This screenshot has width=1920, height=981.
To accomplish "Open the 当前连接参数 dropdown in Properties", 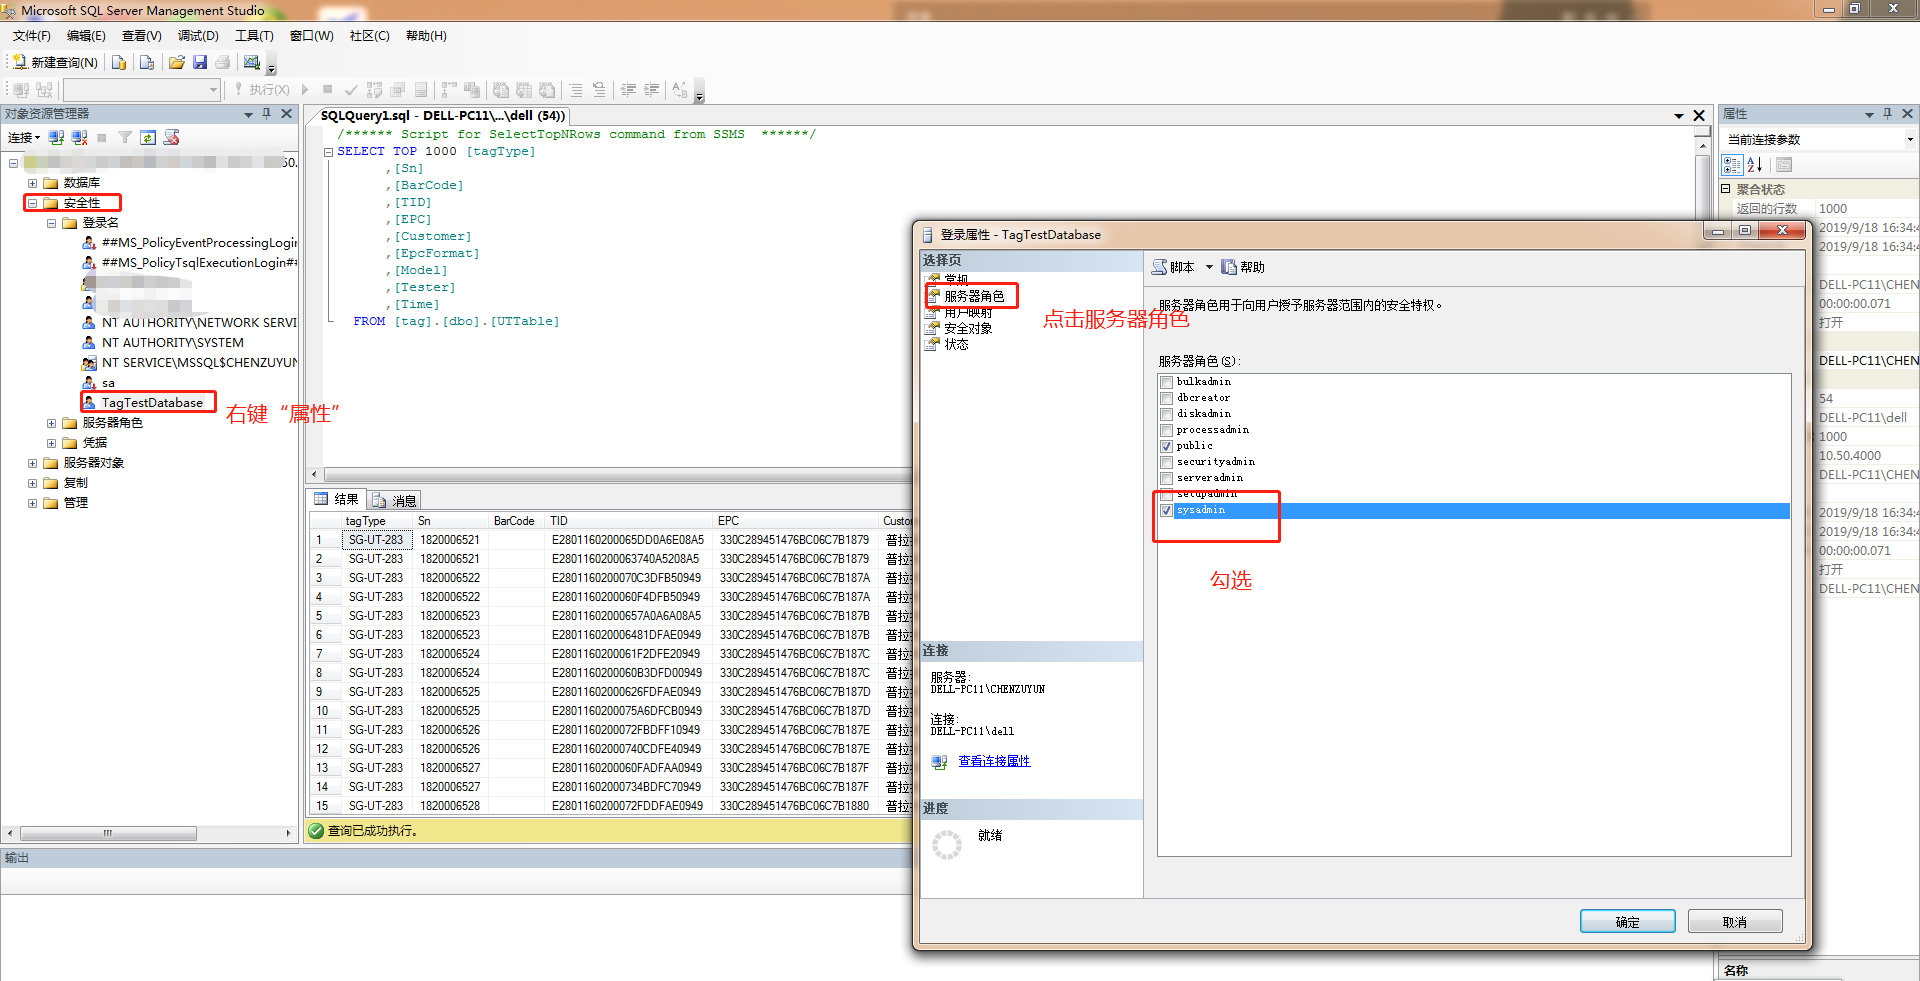I will click(x=1910, y=139).
